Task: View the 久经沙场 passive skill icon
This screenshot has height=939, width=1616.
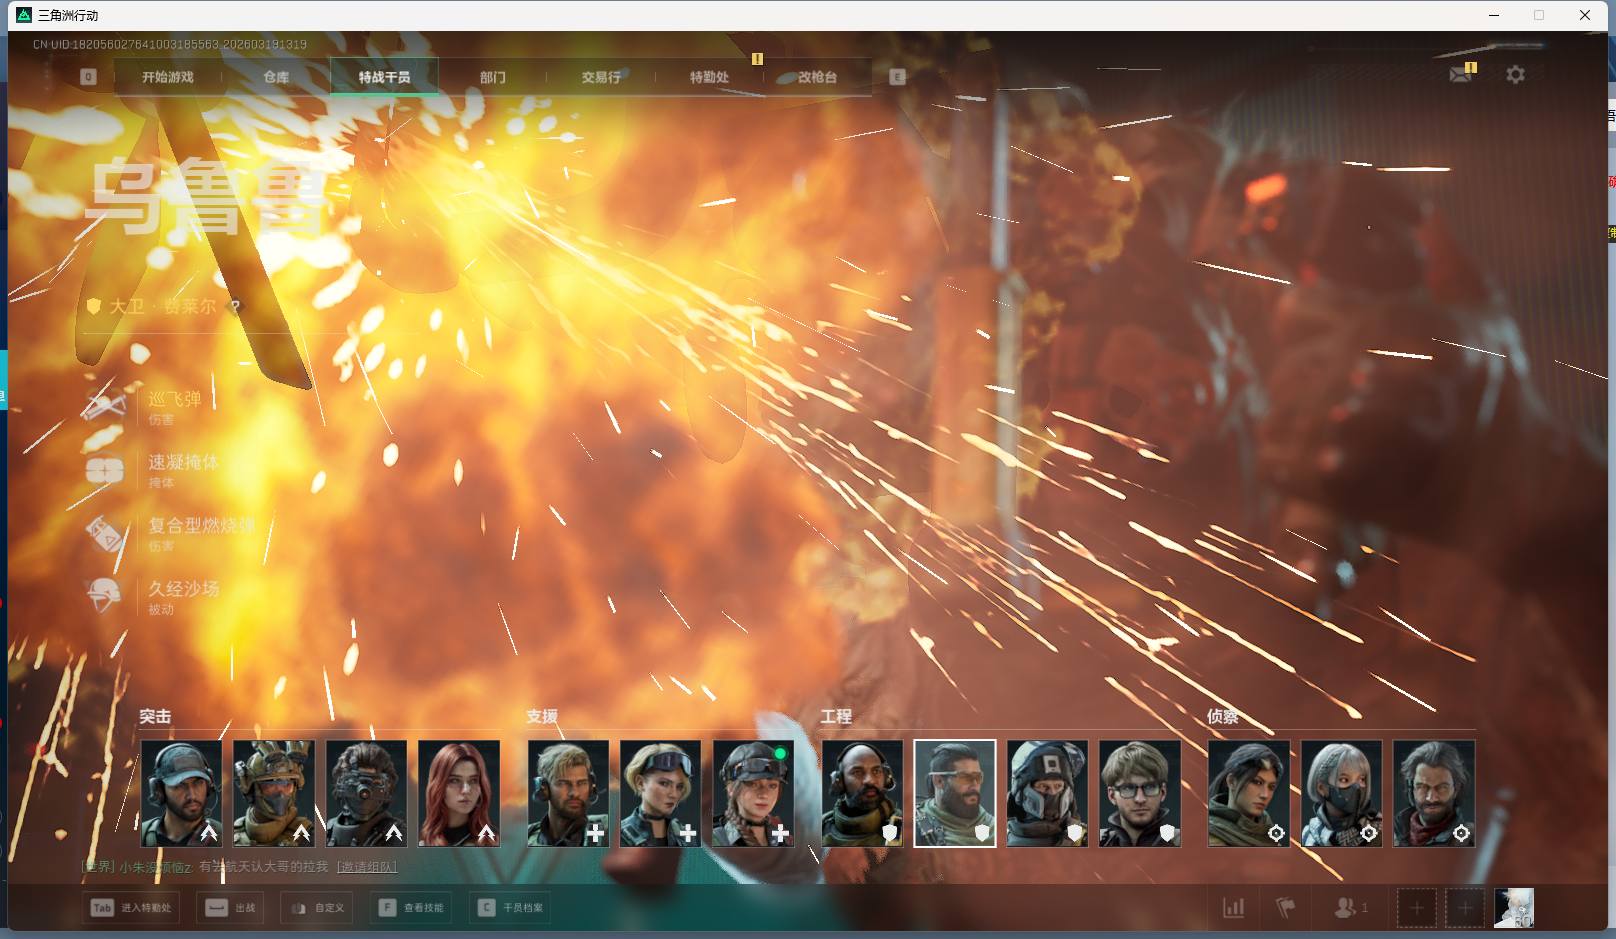Action: point(105,596)
